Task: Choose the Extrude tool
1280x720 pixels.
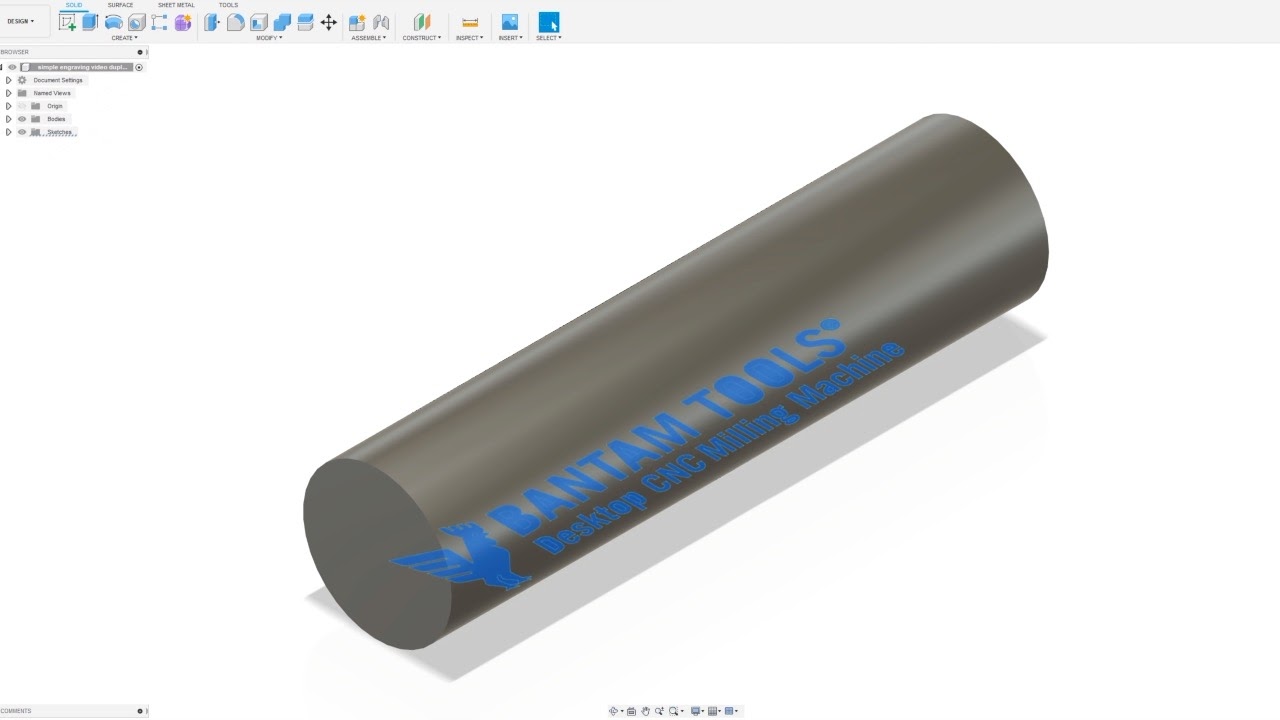Action: [x=90, y=22]
